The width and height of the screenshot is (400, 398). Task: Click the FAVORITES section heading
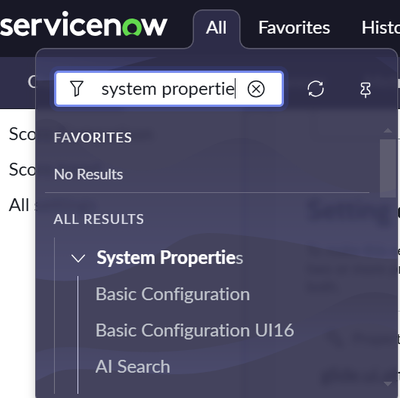pos(93,138)
